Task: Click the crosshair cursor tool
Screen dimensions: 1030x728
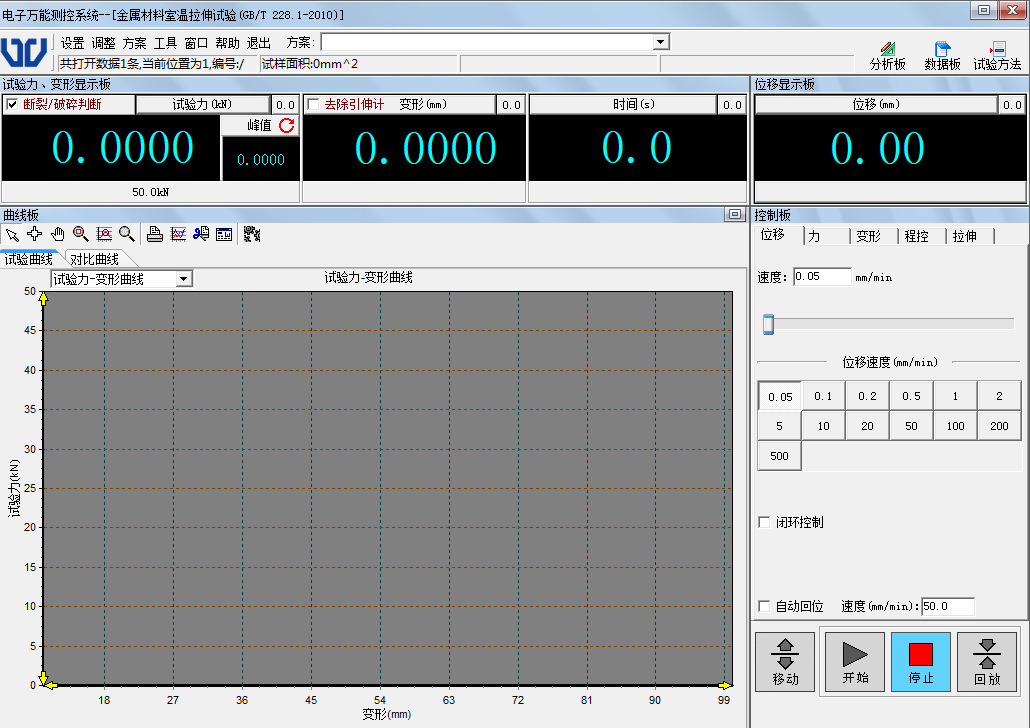Action: point(35,234)
